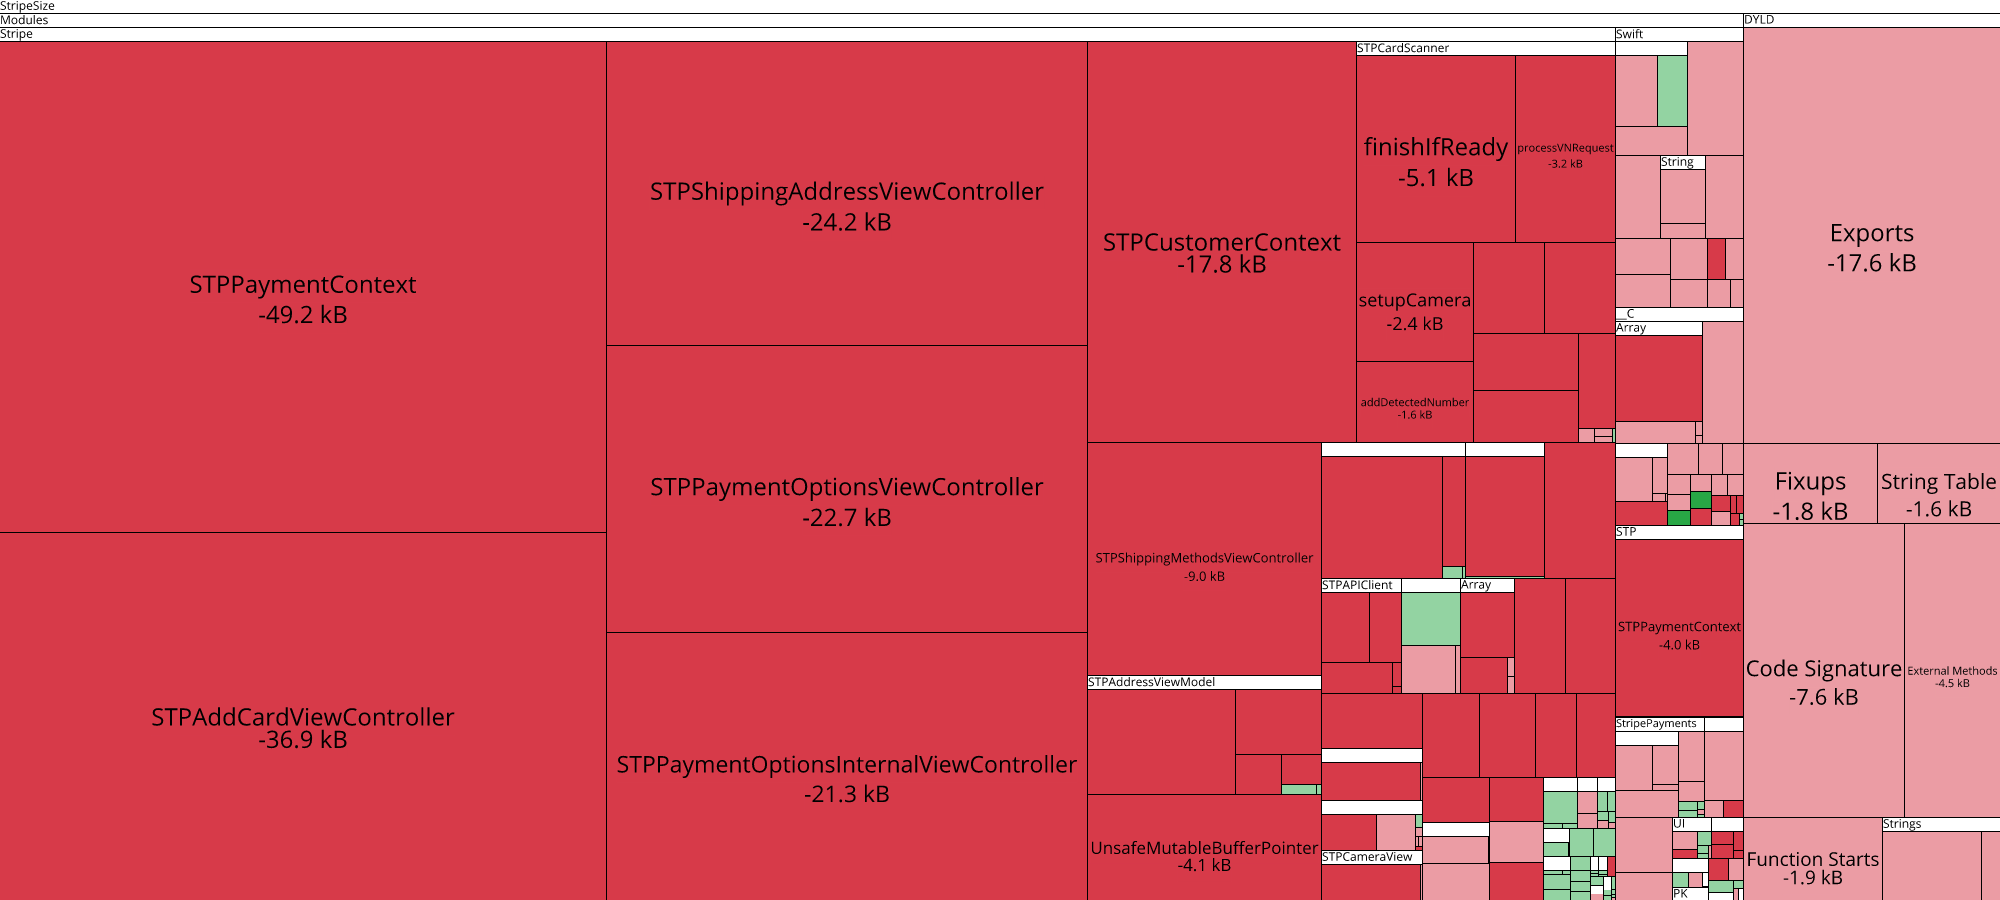
Task: Click the Swift module header
Action: click(x=1679, y=34)
